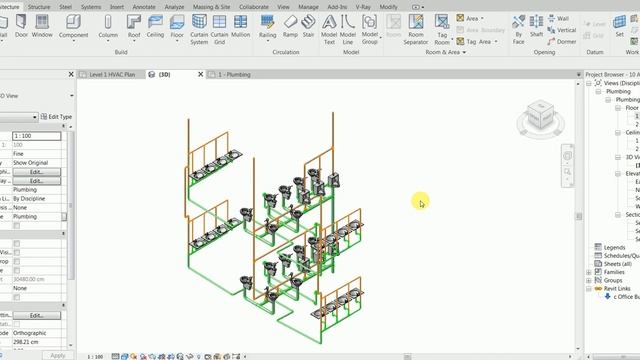Toggle the checkbox below the None property row
The height and width of the screenshot is (360, 640).
pyautogui.click(x=16, y=297)
